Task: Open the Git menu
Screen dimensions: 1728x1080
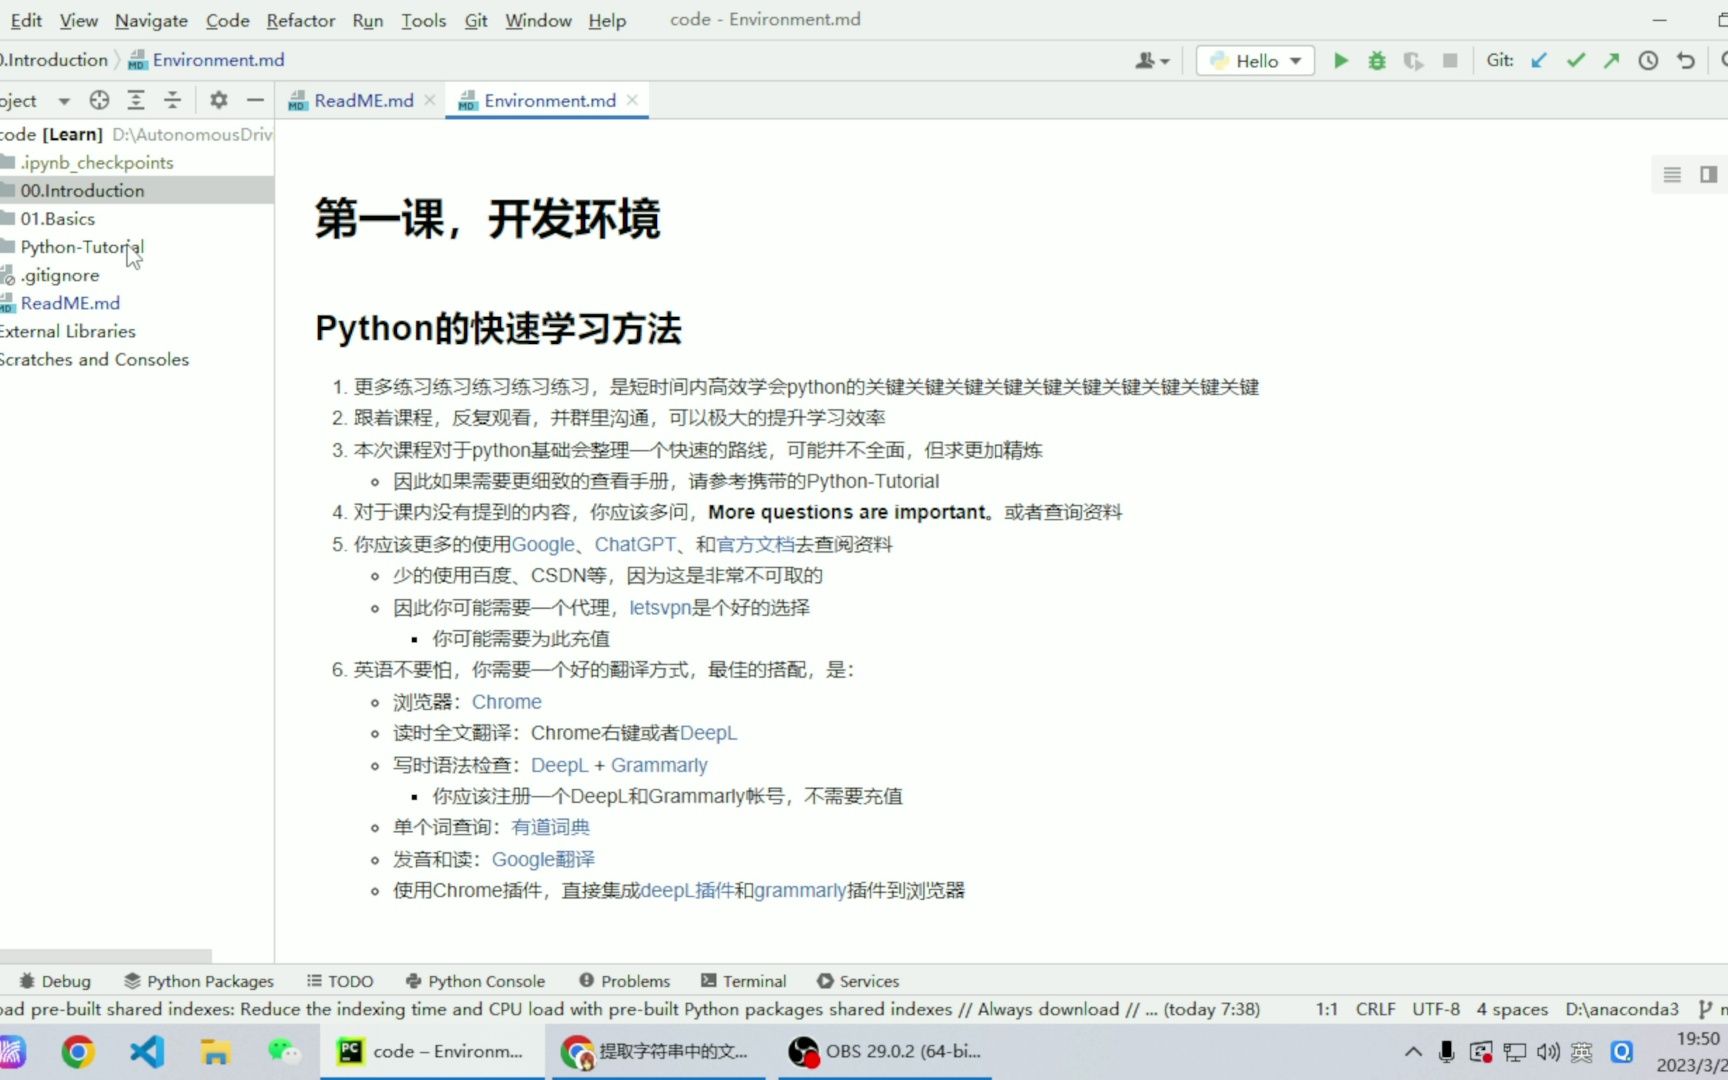Action: pyautogui.click(x=476, y=20)
